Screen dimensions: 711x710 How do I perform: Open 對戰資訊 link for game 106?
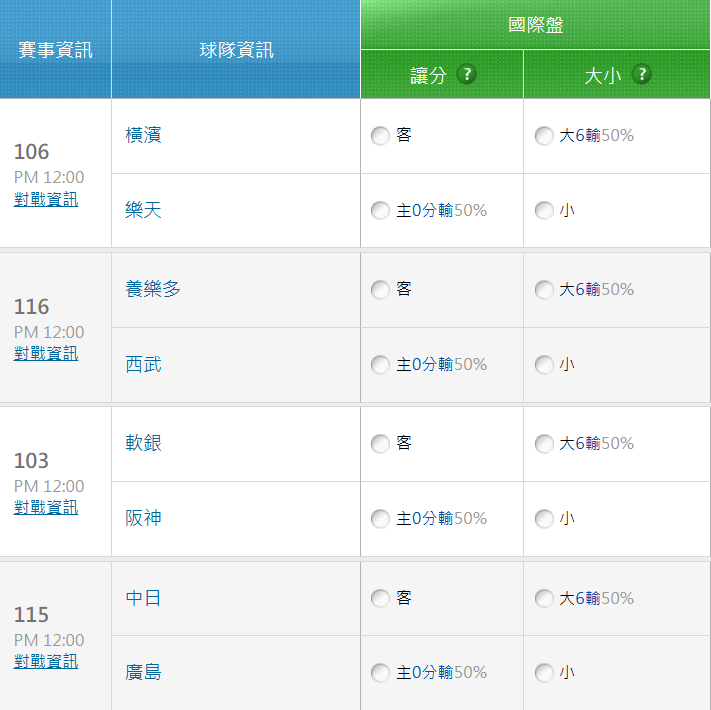[46, 199]
